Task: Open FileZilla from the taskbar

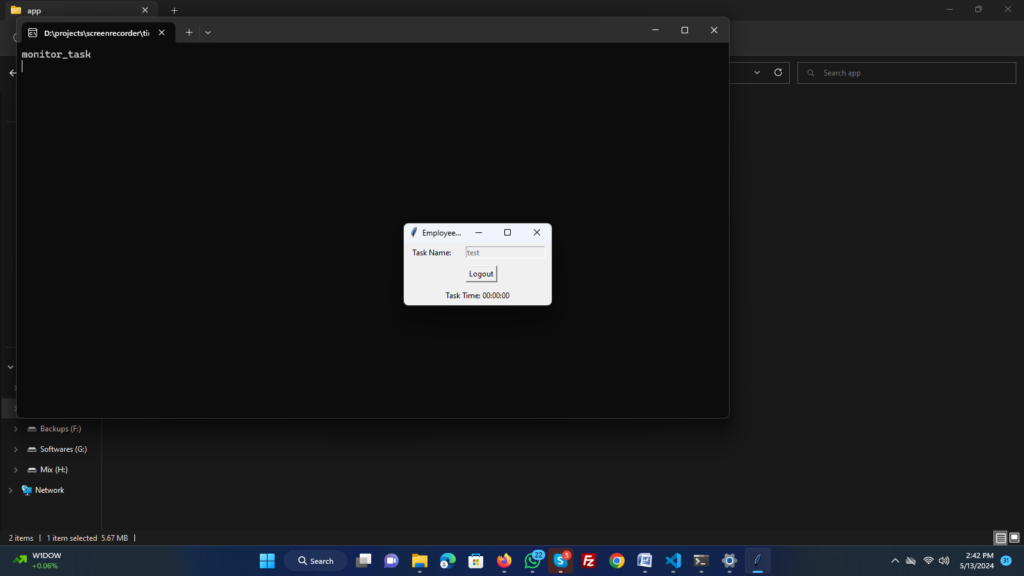Action: [589, 561]
